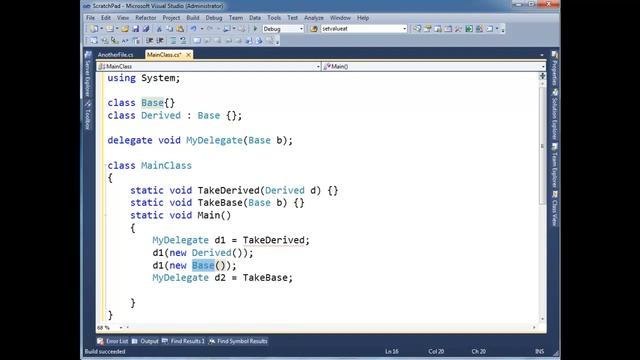Close the MainClass.cs* tab
Viewport: 640px width, 360px height.
pos(189,55)
